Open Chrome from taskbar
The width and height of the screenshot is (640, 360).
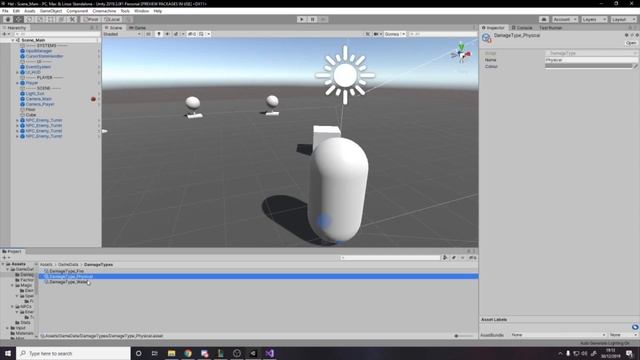(188, 353)
